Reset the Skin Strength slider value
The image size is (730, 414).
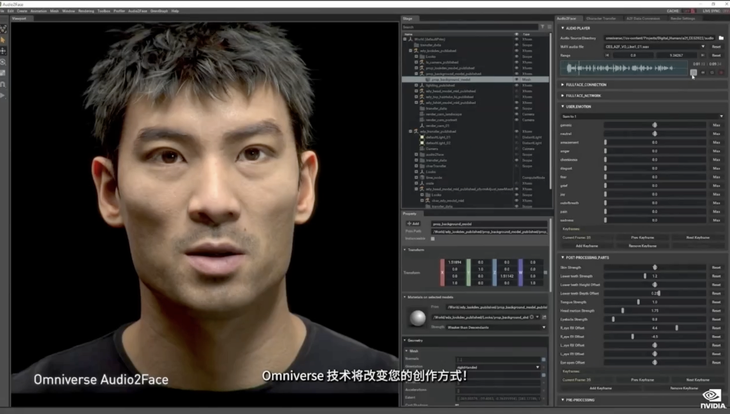point(716,268)
